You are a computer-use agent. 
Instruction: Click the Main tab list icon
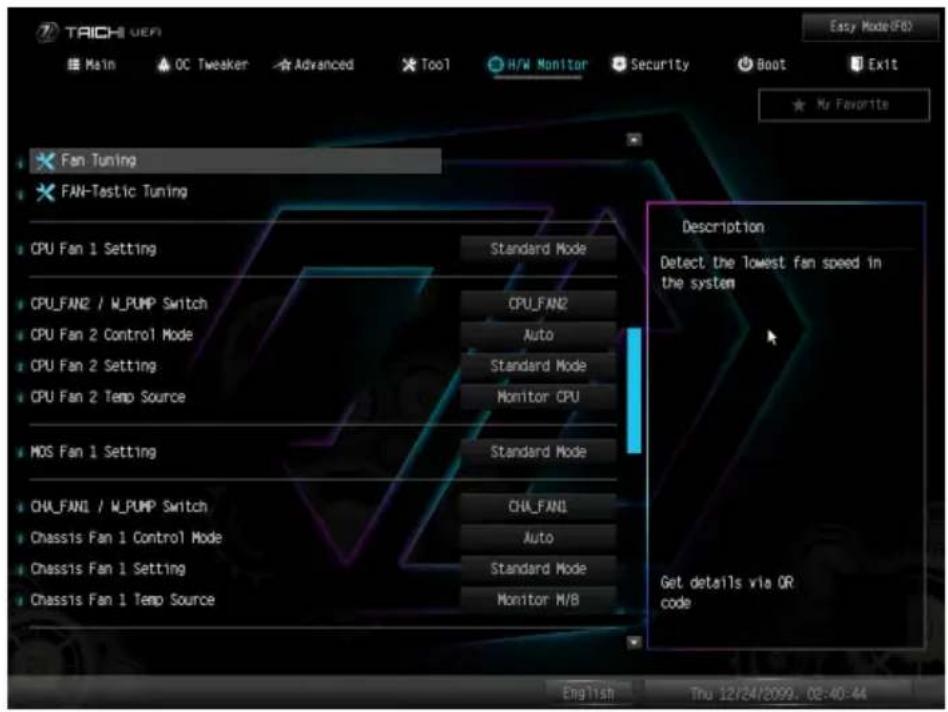[x=73, y=65]
